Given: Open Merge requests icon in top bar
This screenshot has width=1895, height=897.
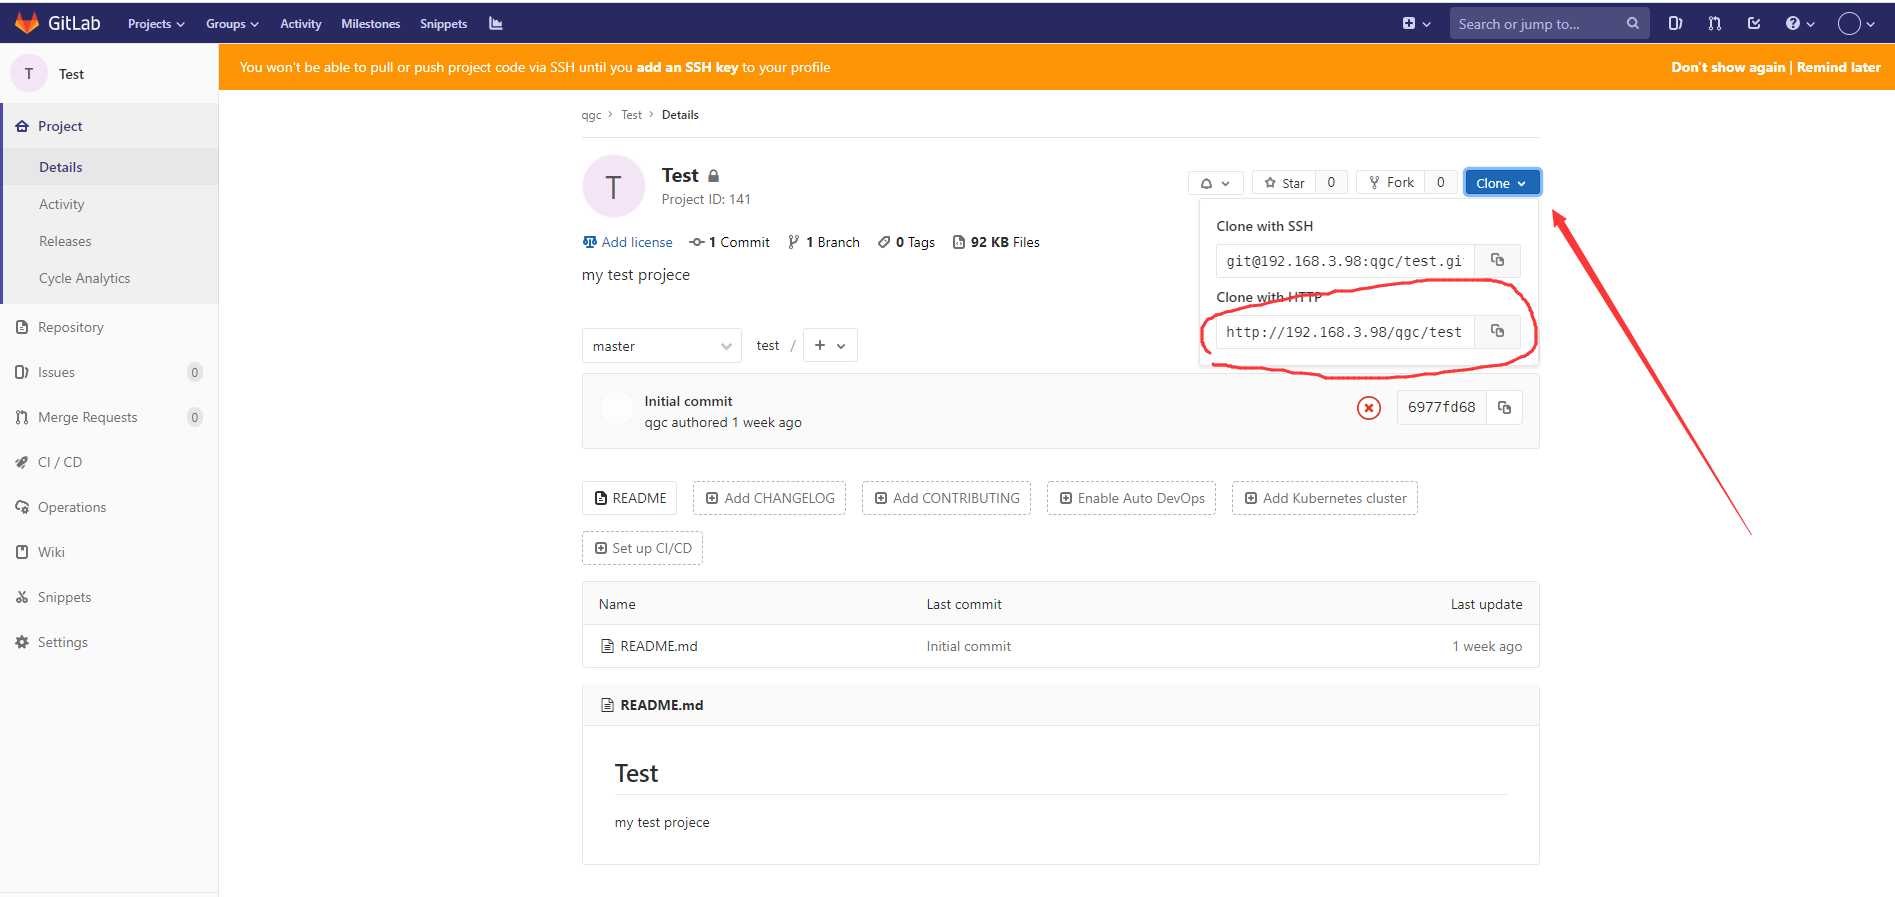Looking at the screenshot, I should (x=1714, y=23).
